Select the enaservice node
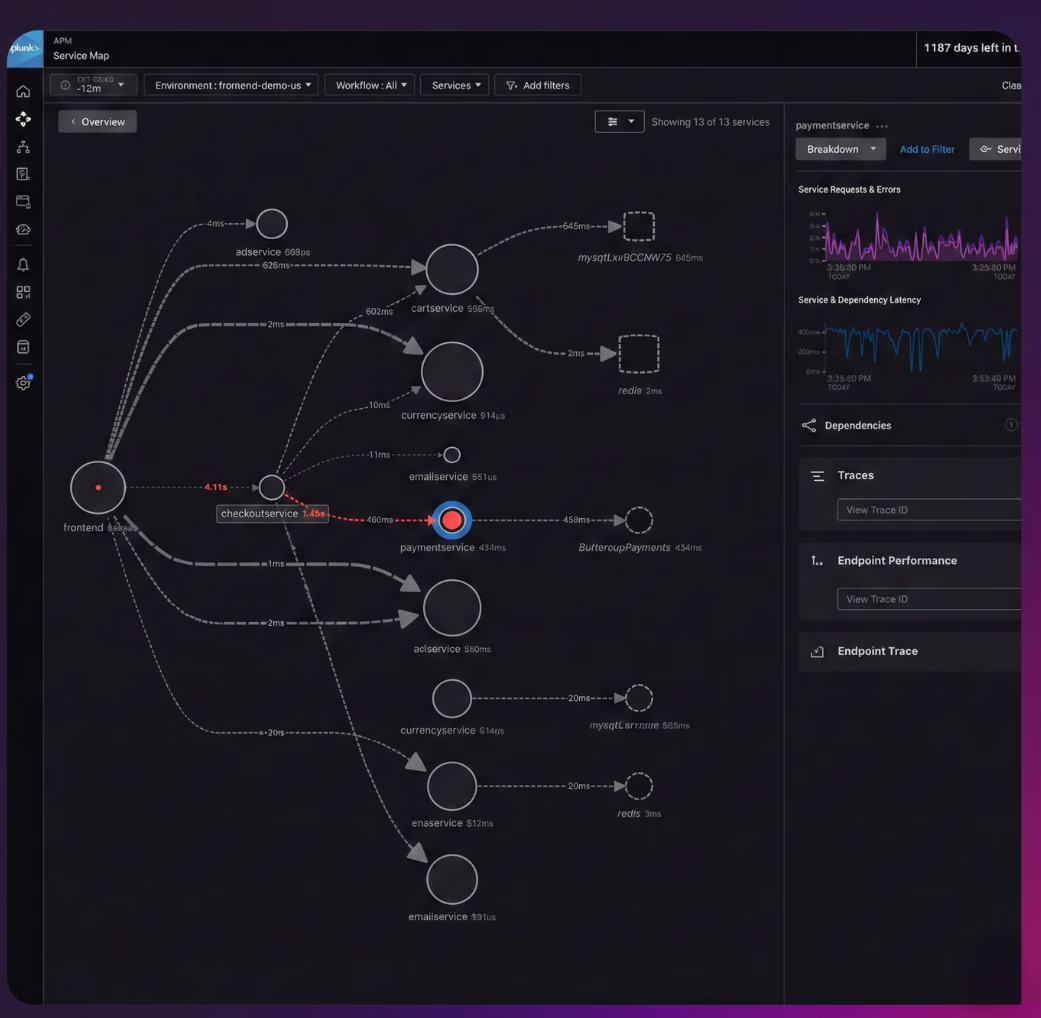The height and width of the screenshot is (1018, 1041). click(x=452, y=786)
